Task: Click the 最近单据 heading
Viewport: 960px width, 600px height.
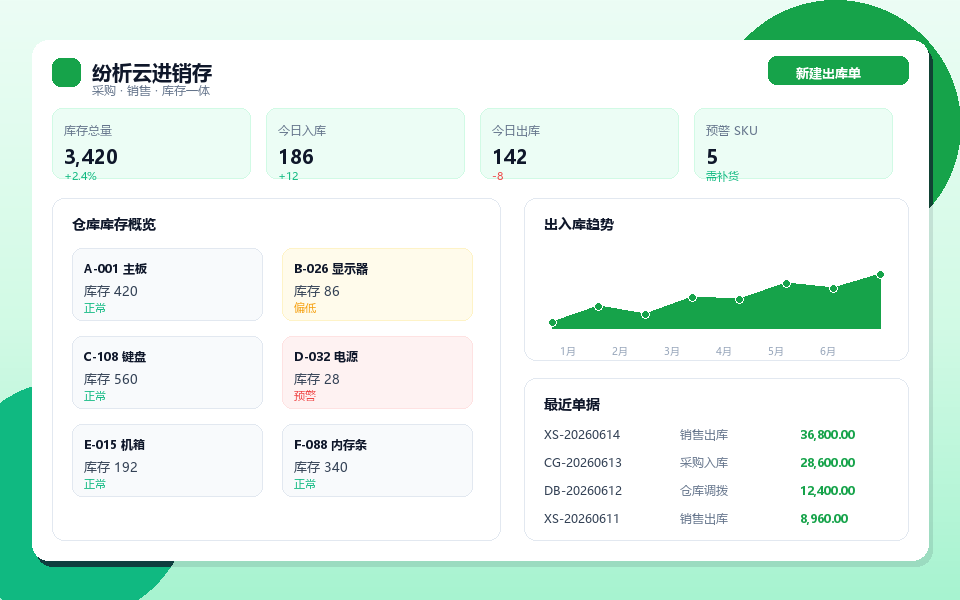Action: pos(572,405)
